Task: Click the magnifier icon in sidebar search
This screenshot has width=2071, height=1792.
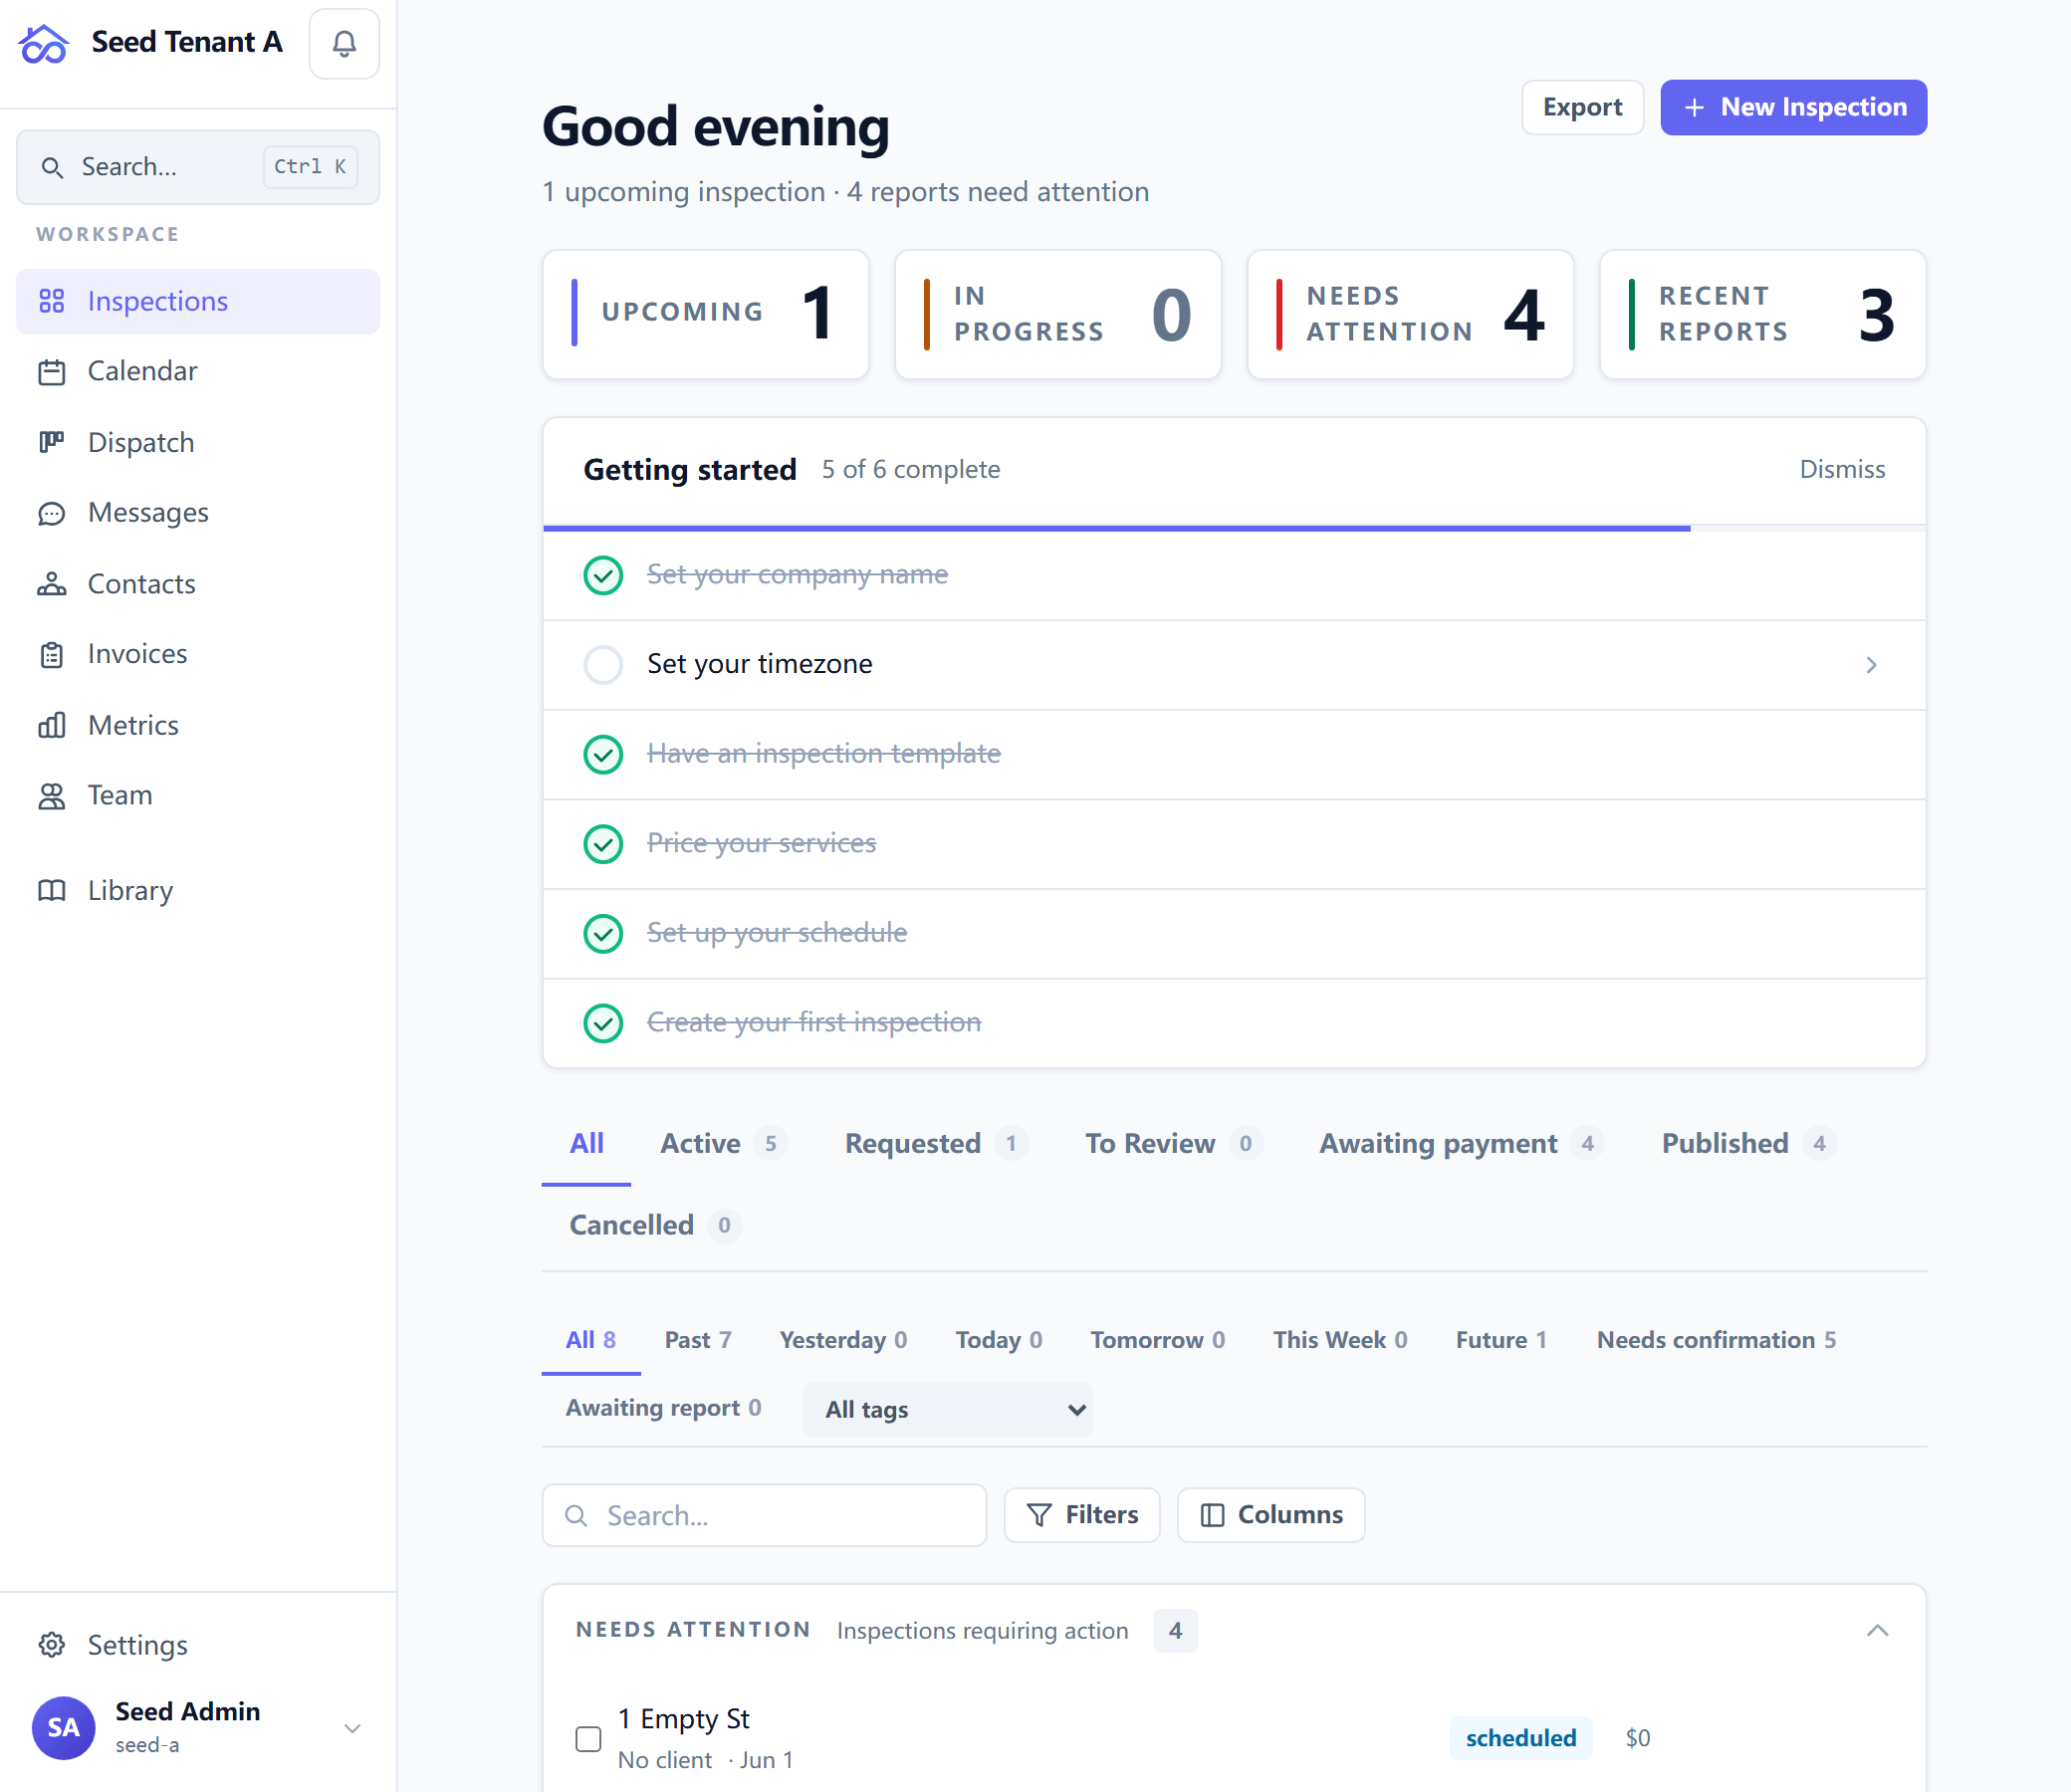Action: click(52, 167)
